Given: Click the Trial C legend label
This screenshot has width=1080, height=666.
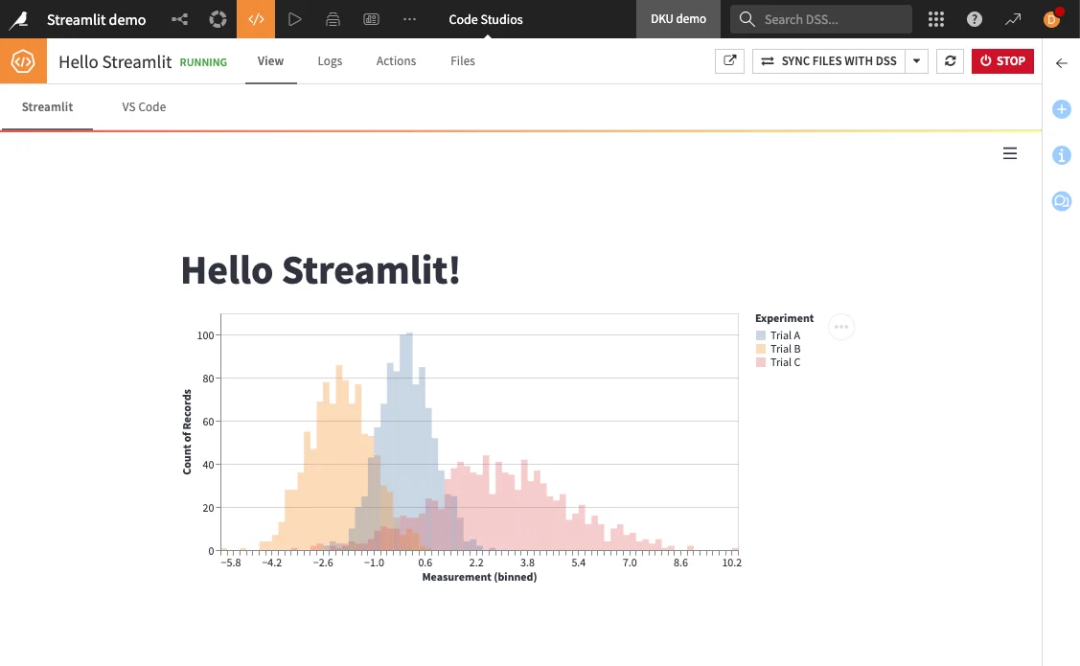Looking at the screenshot, I should point(785,362).
